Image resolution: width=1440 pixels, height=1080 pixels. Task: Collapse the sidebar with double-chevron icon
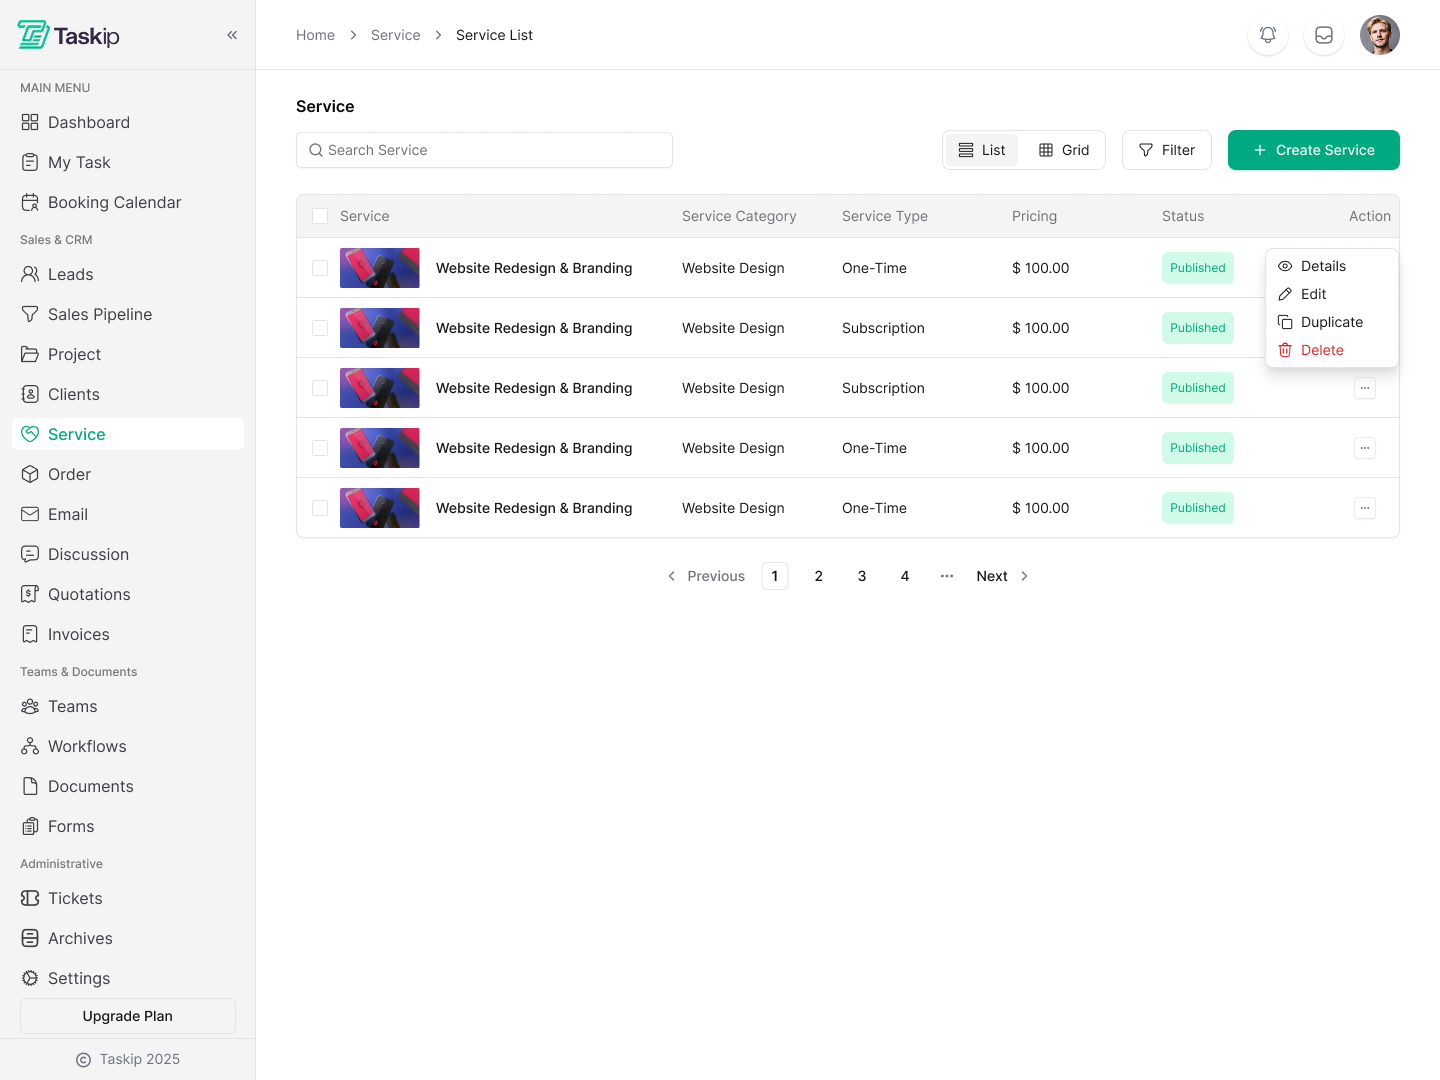pos(232,35)
